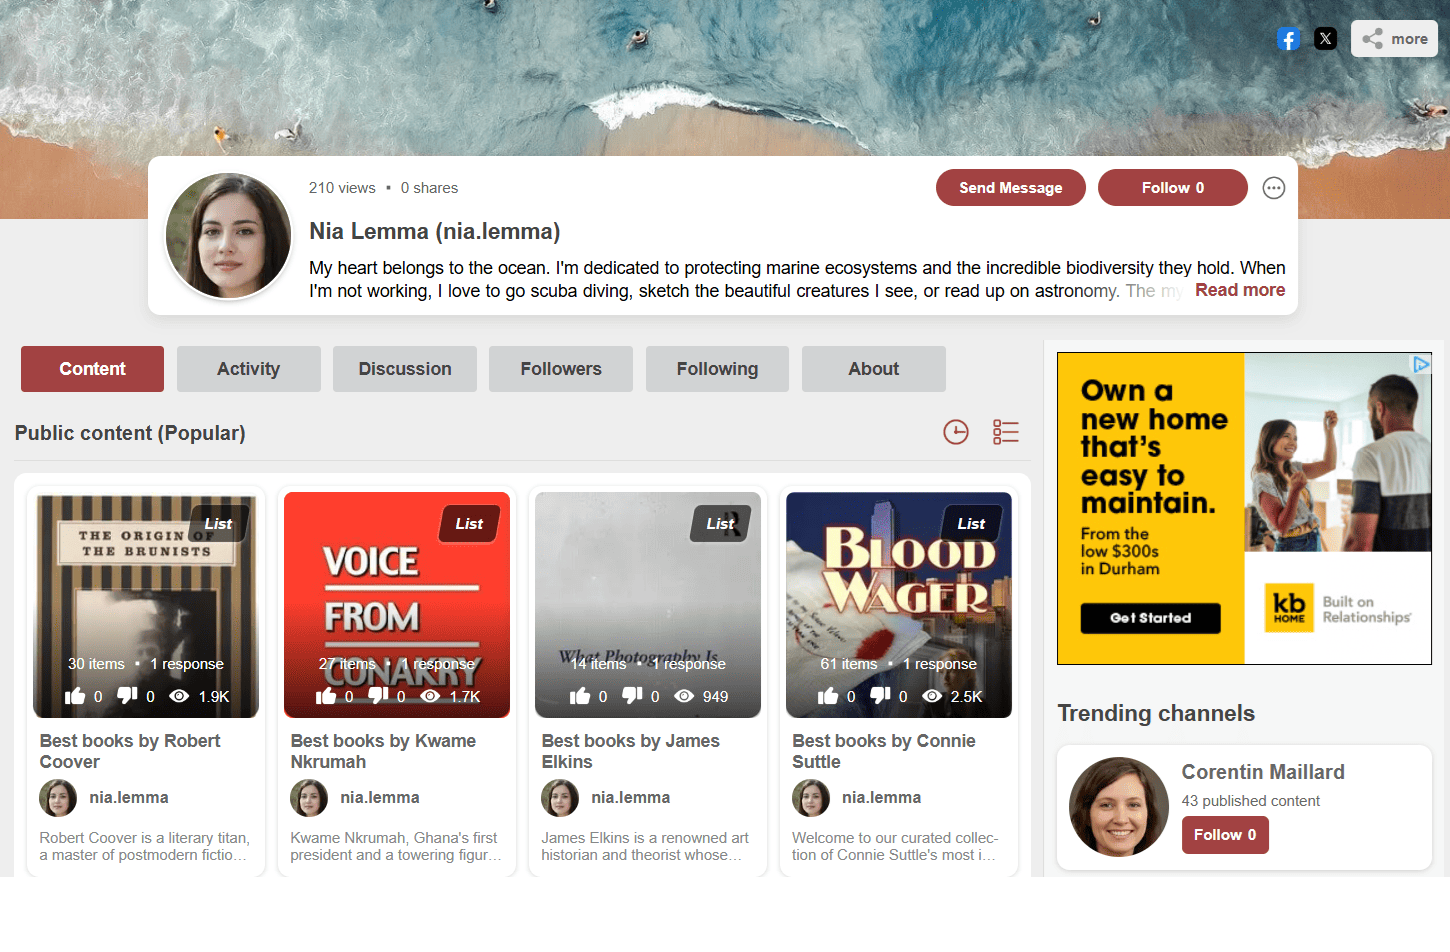The image size is (1450, 952).
Task: Click the AdChoices icon on advertisement
Action: [1421, 364]
